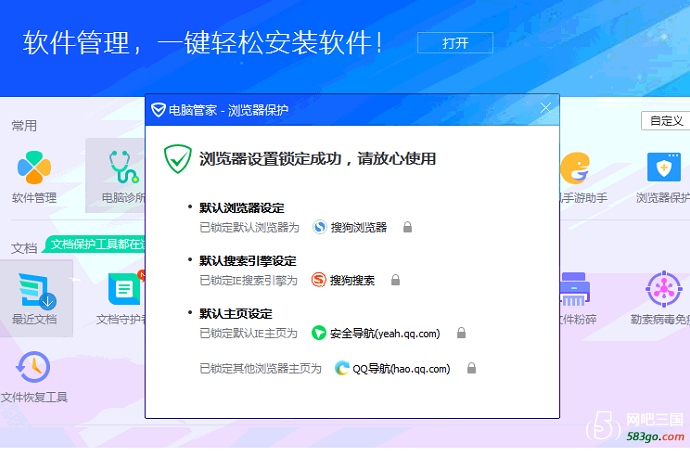Click the 默认搜索引擎设定 heading

248,261
